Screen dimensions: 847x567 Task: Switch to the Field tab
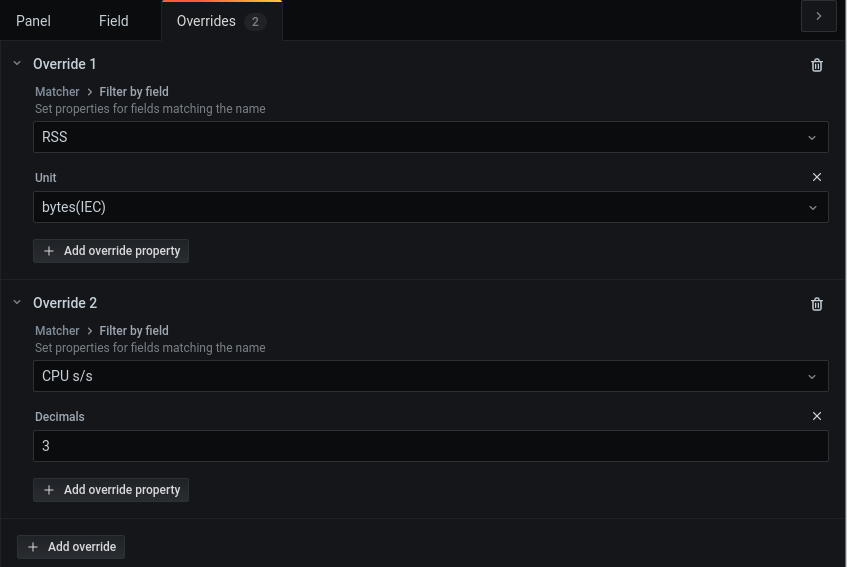point(113,21)
